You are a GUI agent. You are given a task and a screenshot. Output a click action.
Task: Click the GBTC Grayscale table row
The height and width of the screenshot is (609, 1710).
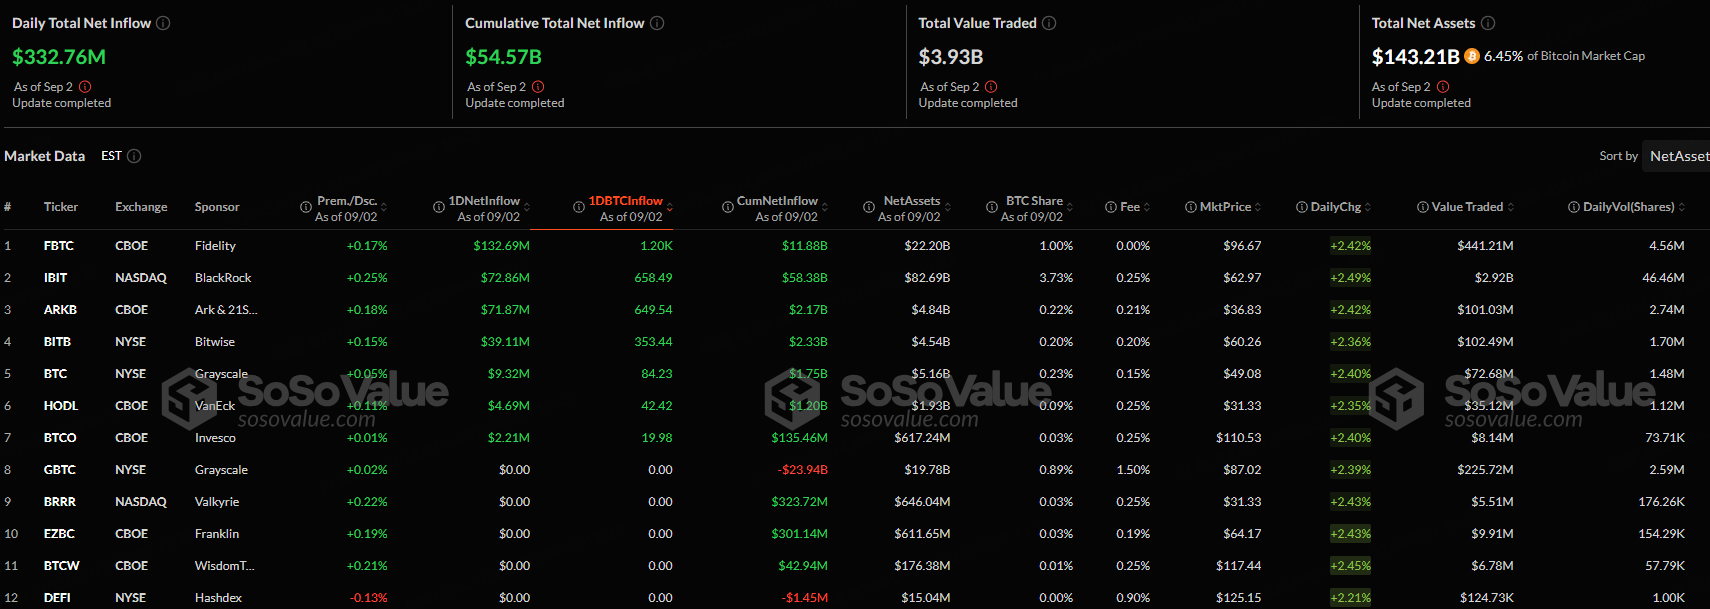[220, 470]
